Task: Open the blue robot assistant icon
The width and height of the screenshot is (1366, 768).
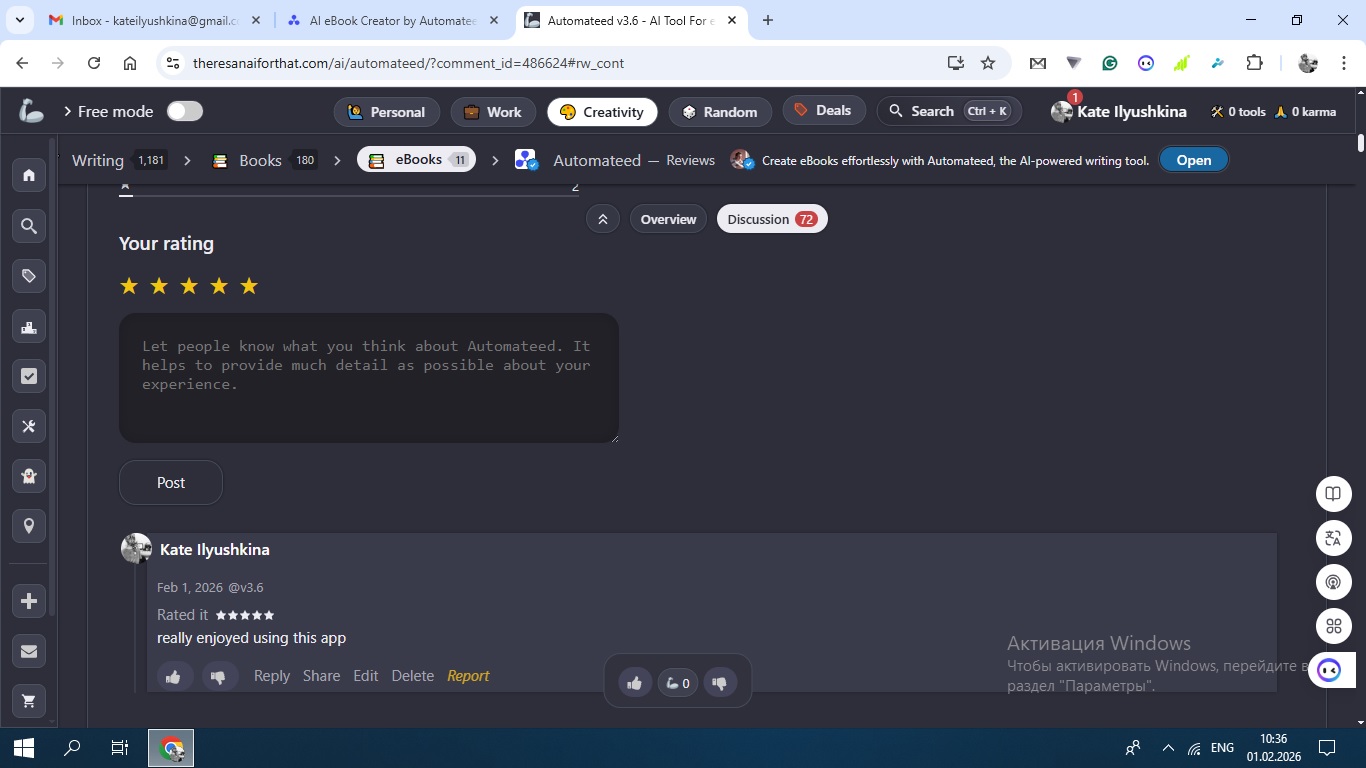Action: (1330, 670)
